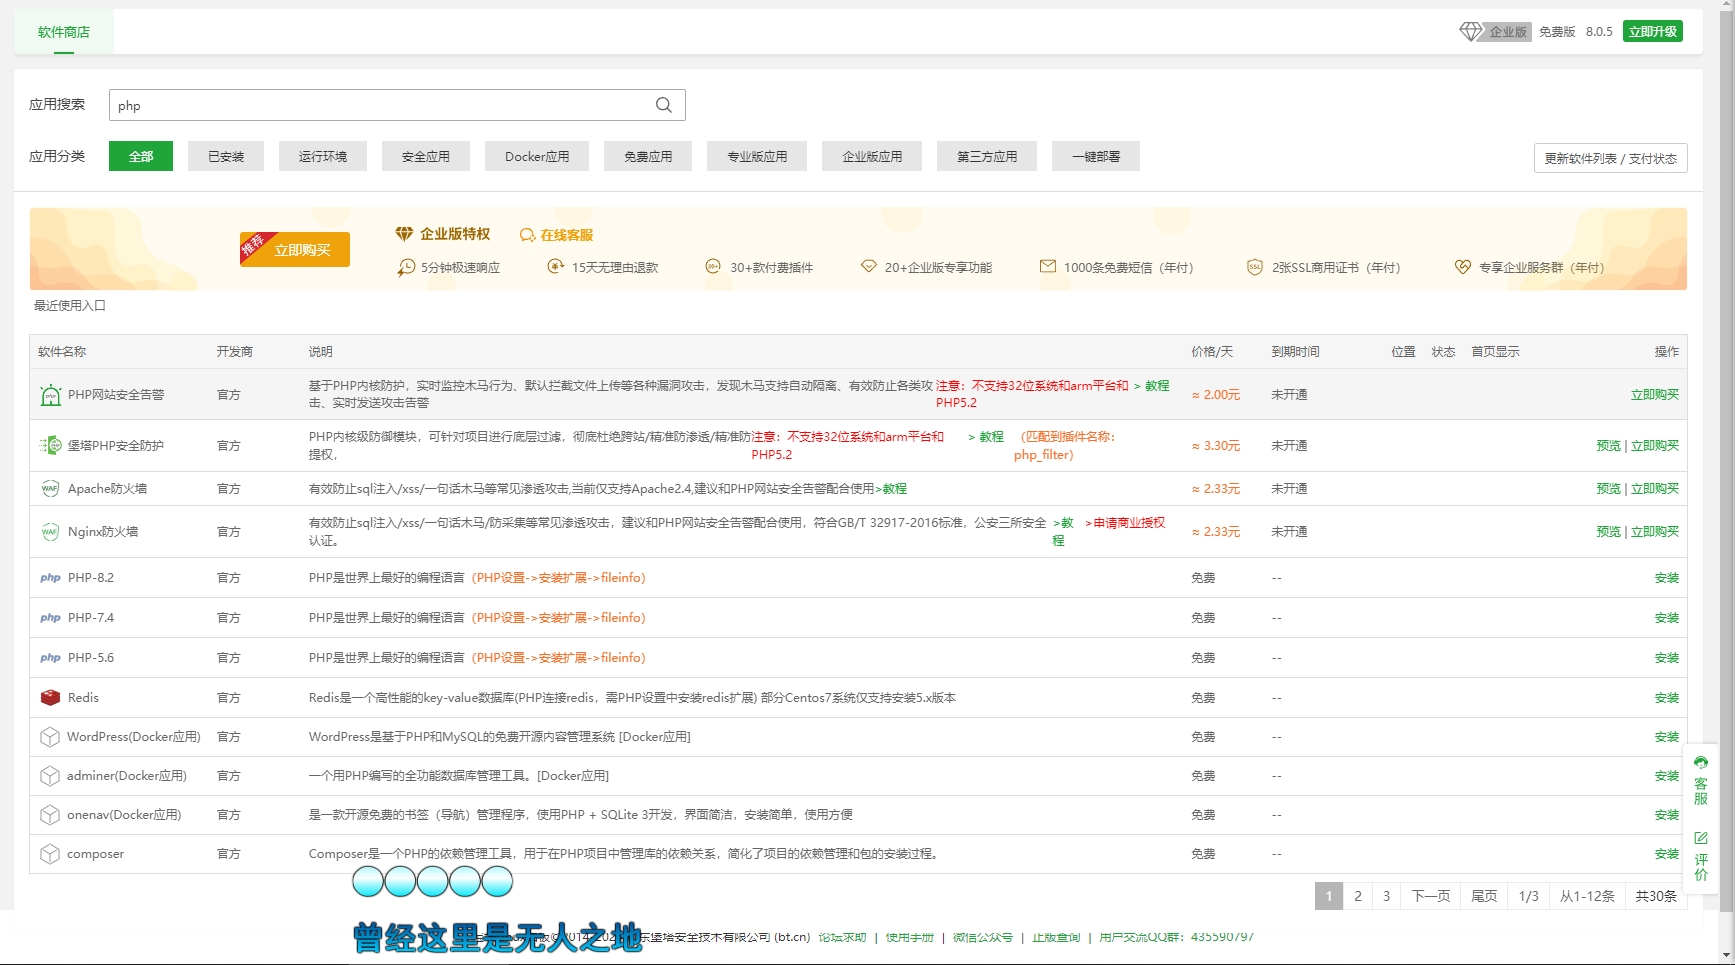
Task: Click the search magnifier icon
Action: click(x=664, y=105)
